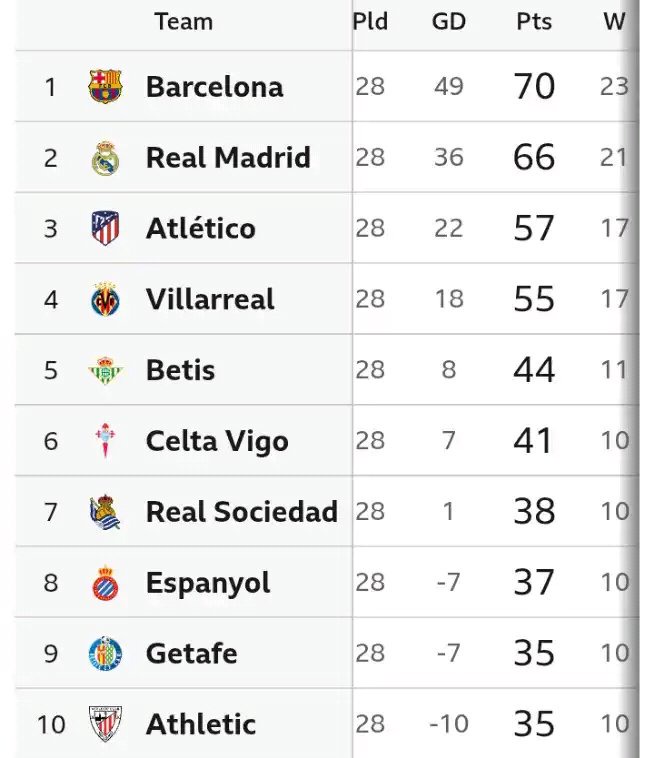This screenshot has width=654, height=758.
Task: Click the Villarreal yellow crest icon
Action: click(x=105, y=299)
